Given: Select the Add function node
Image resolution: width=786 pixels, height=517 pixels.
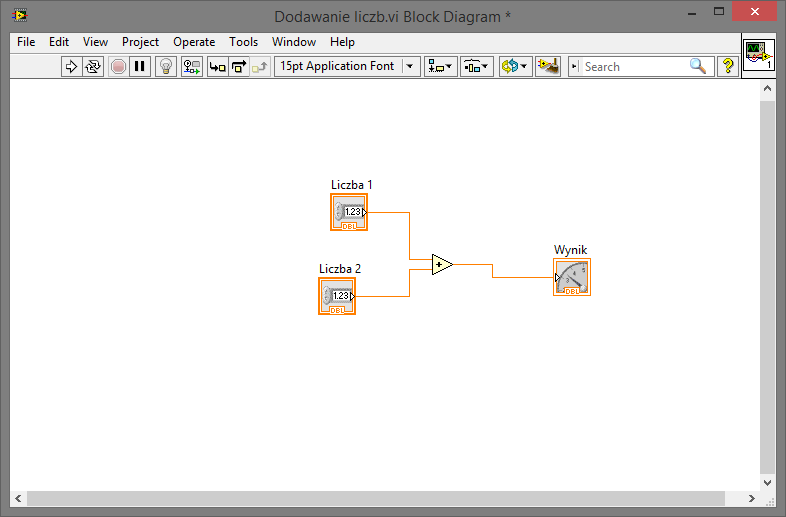Looking at the screenshot, I should click(x=442, y=265).
